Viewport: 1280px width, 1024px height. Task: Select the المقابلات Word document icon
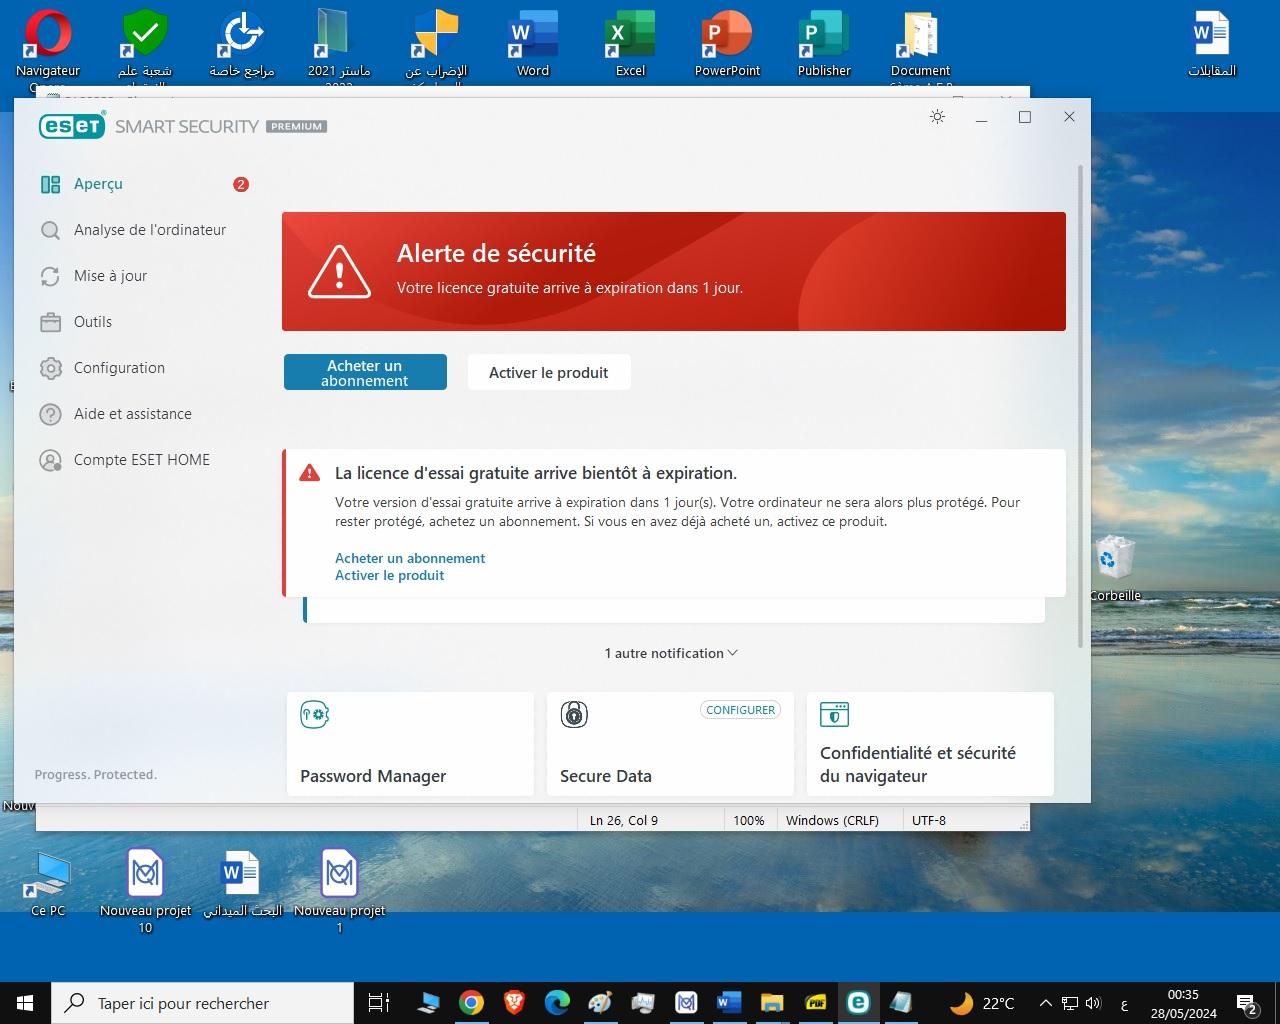click(1211, 43)
